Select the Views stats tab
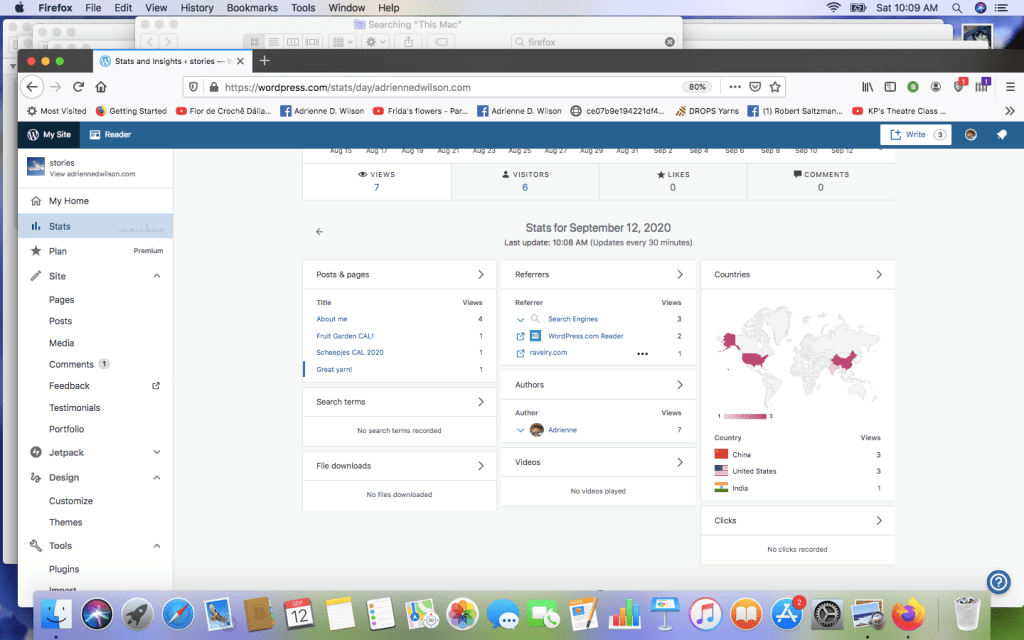The height and width of the screenshot is (640, 1024). (x=377, y=180)
